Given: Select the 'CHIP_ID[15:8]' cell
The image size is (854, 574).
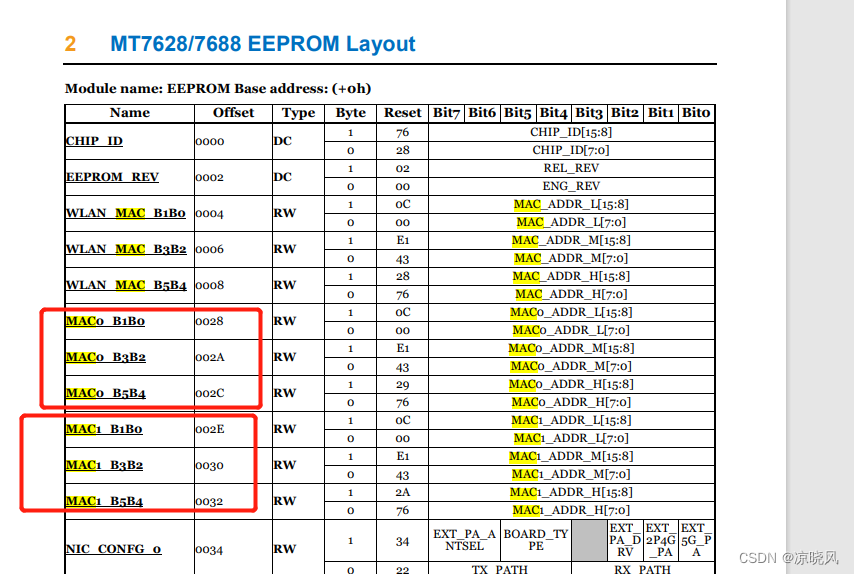Looking at the screenshot, I should (x=571, y=132).
